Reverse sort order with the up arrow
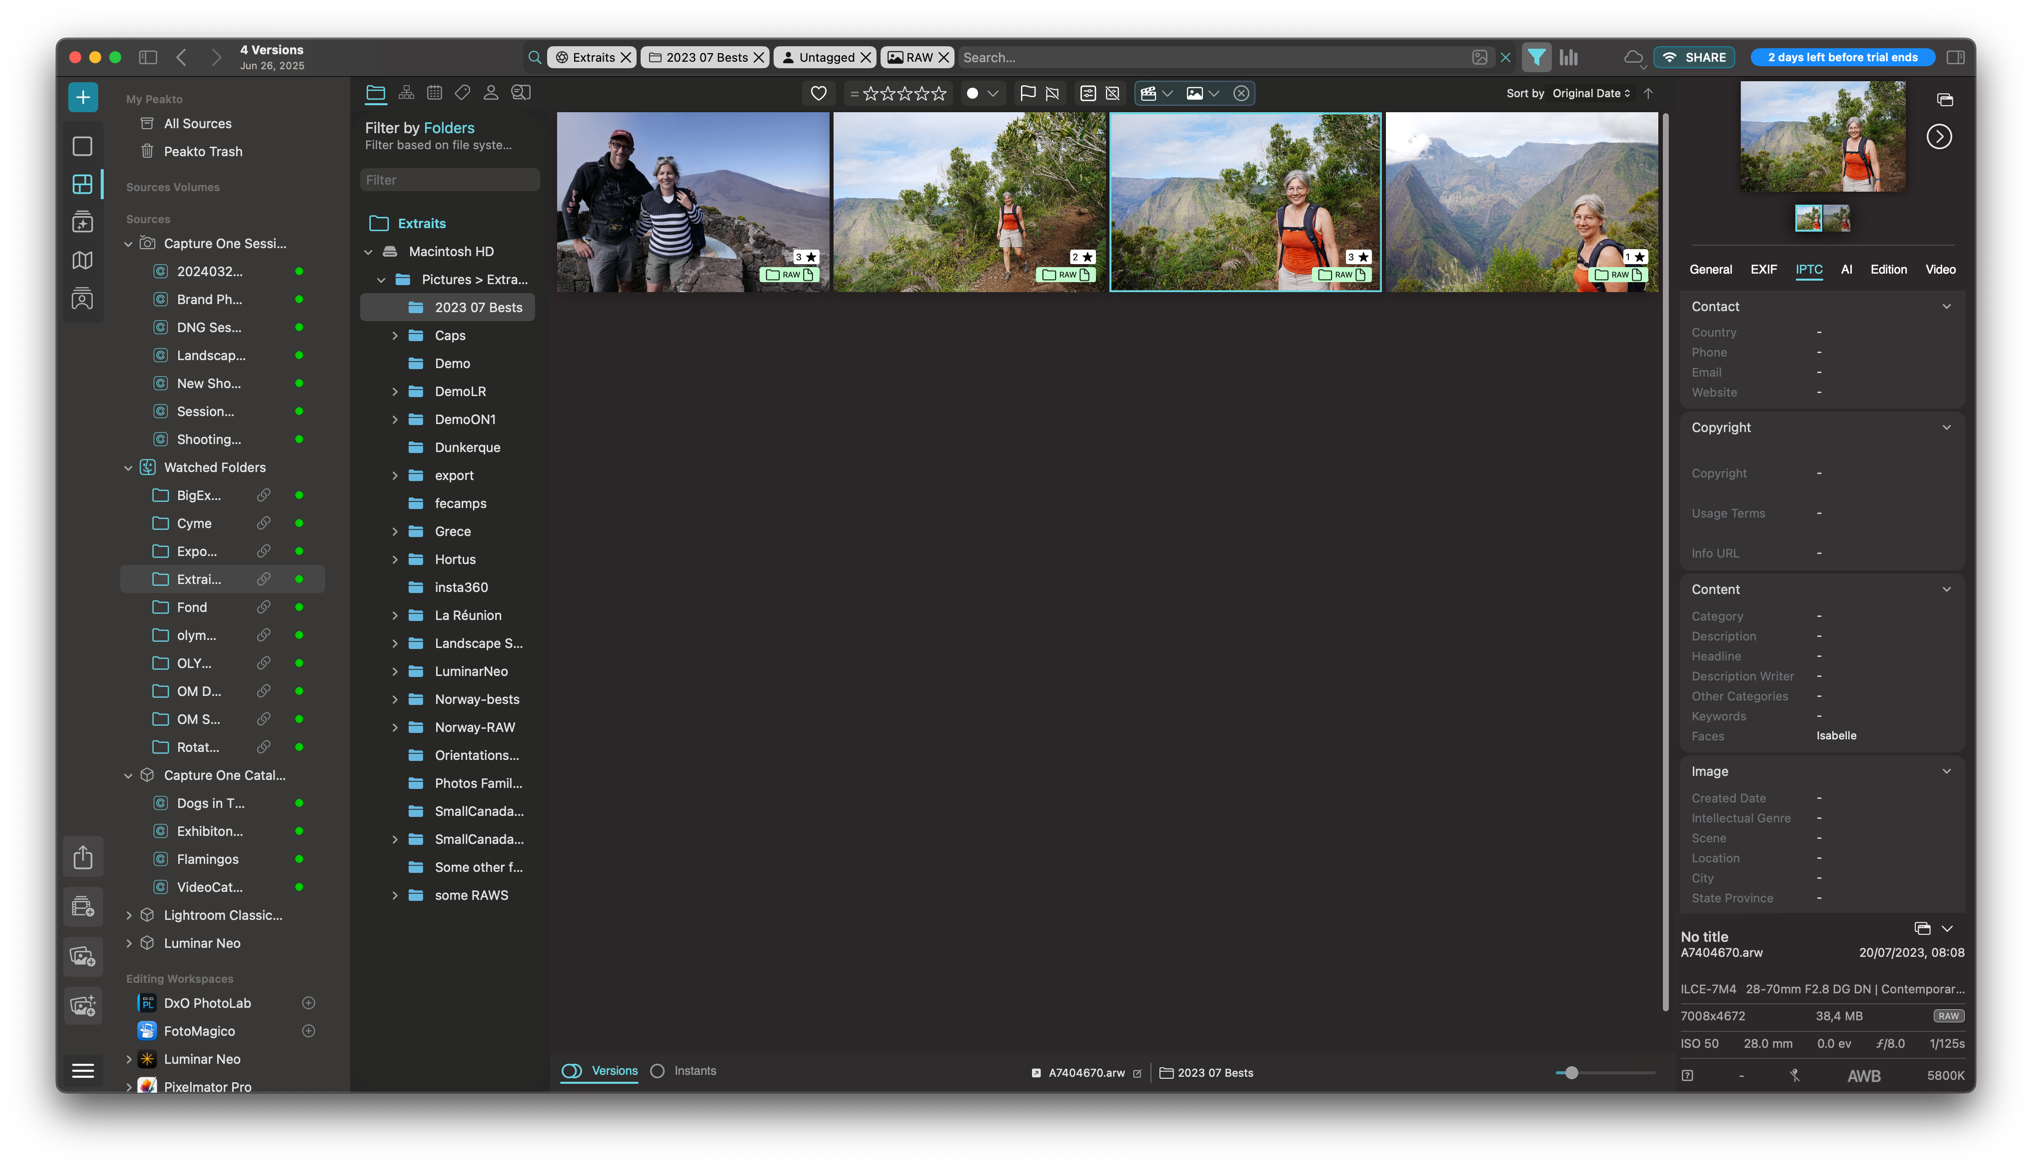 coord(1648,93)
